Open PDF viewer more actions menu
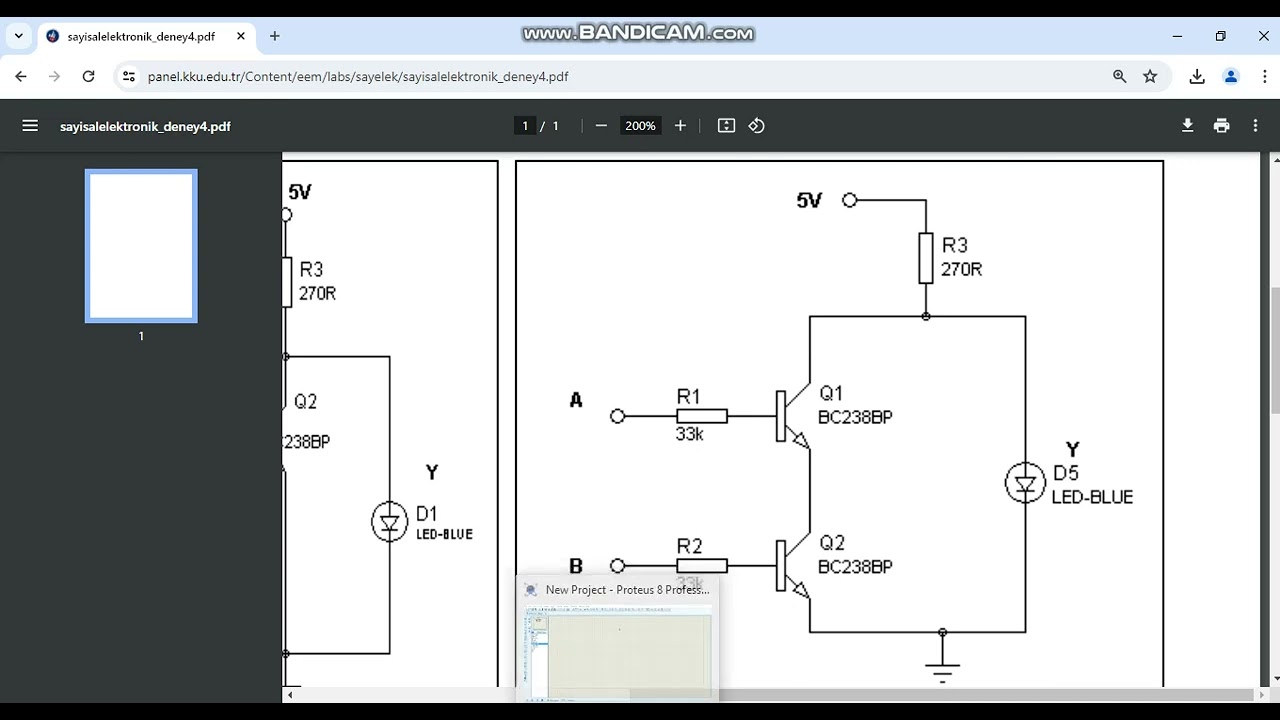The image size is (1280, 720). 1255,126
